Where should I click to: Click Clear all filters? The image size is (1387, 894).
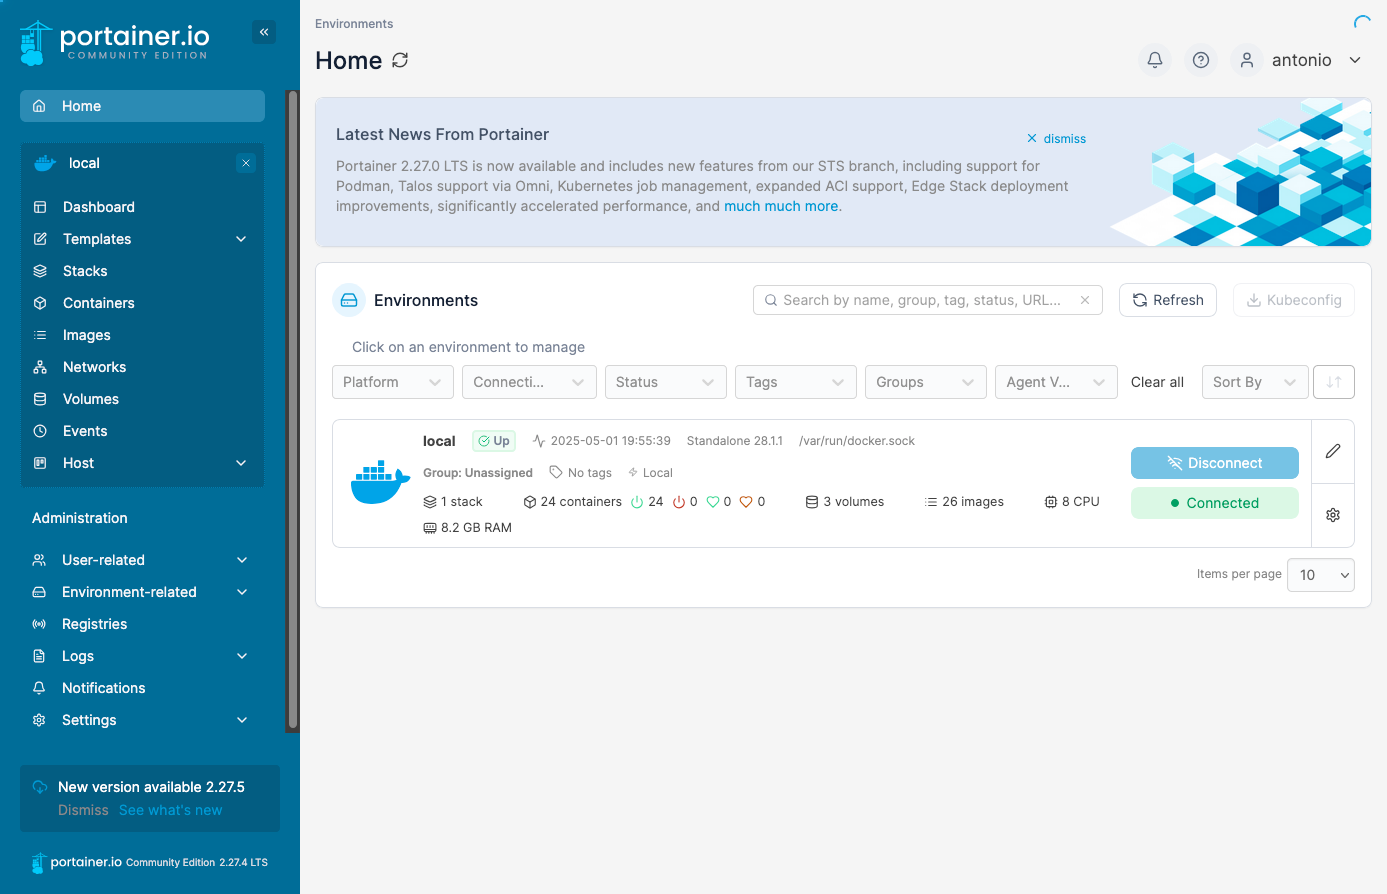coord(1157,382)
